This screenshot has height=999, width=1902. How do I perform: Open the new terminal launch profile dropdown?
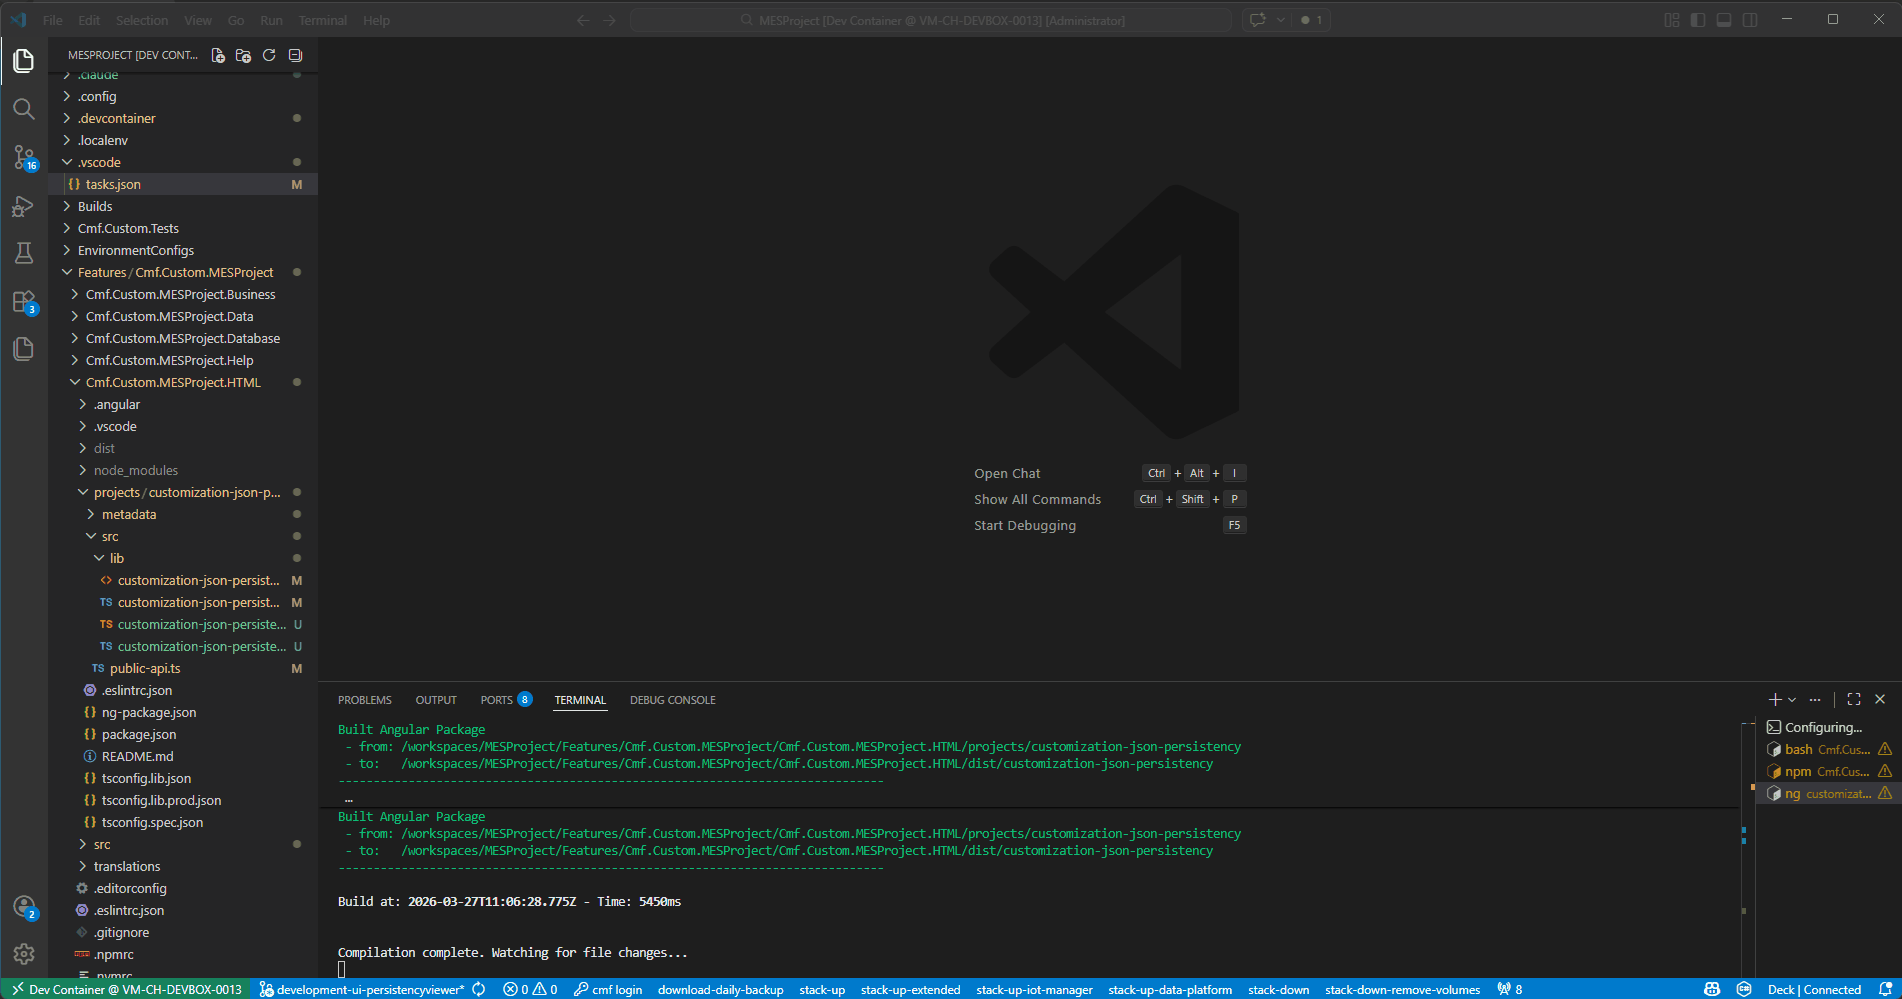pyautogui.click(x=1792, y=700)
